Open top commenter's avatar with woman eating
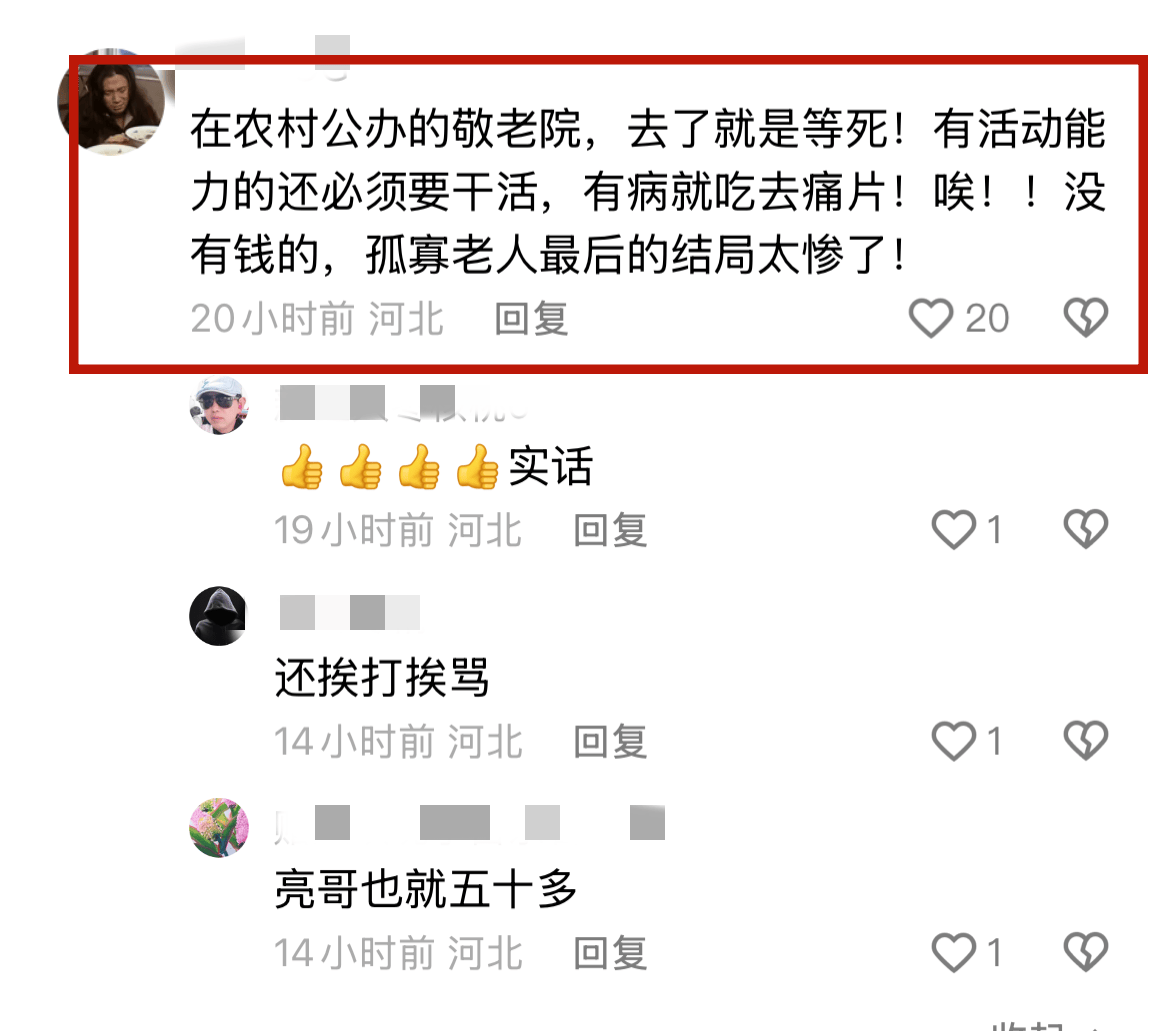Image resolution: width=1170 pixels, height=1031 pixels. (113, 103)
